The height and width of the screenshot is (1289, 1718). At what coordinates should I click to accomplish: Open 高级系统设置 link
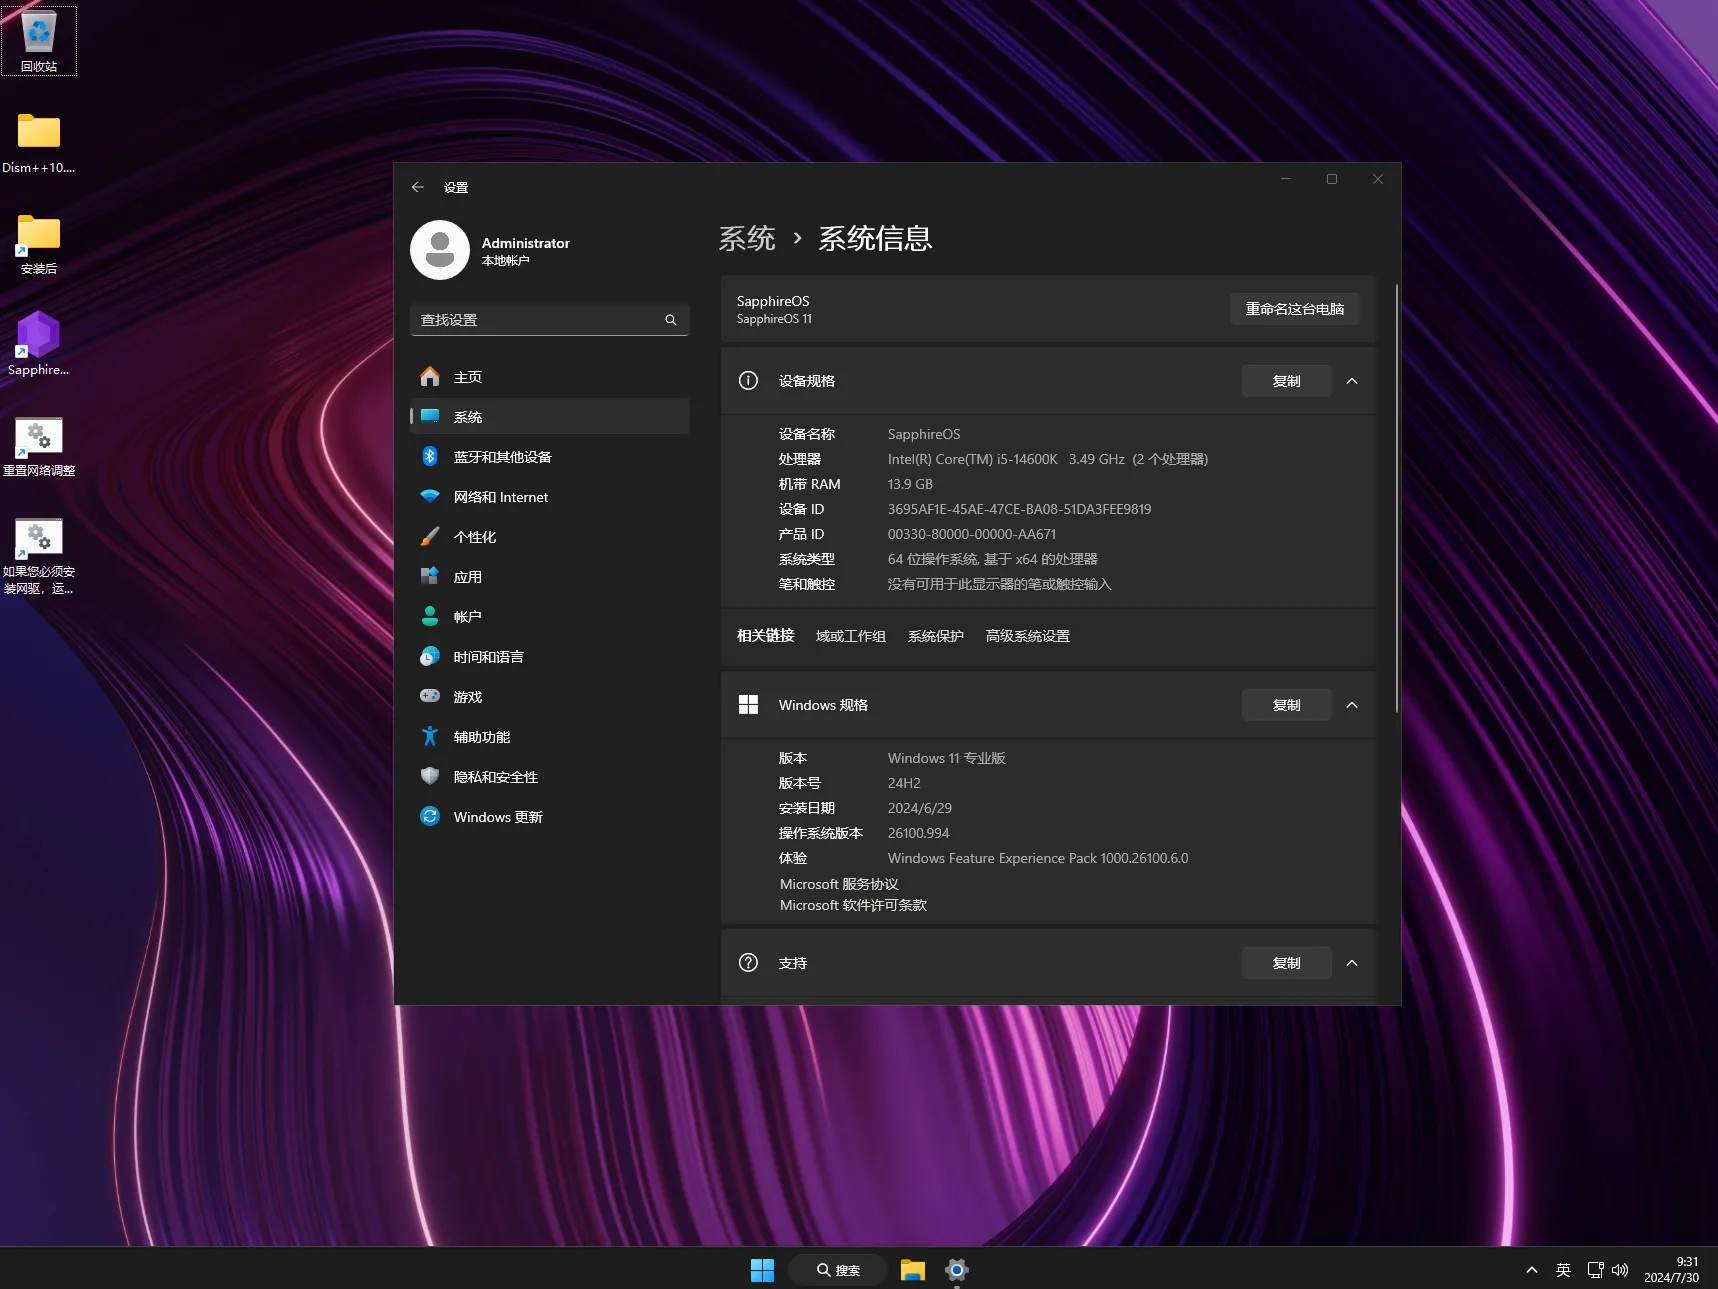[x=1026, y=635]
